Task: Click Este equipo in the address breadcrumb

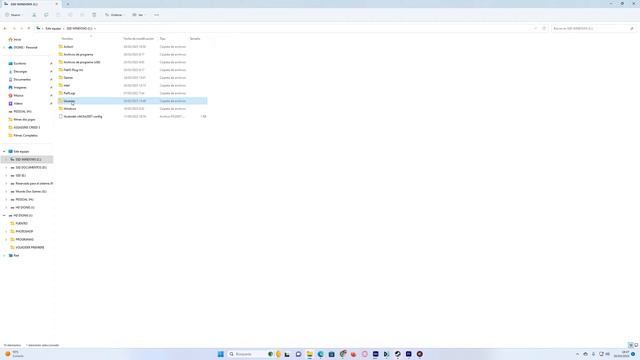Action: [53, 29]
